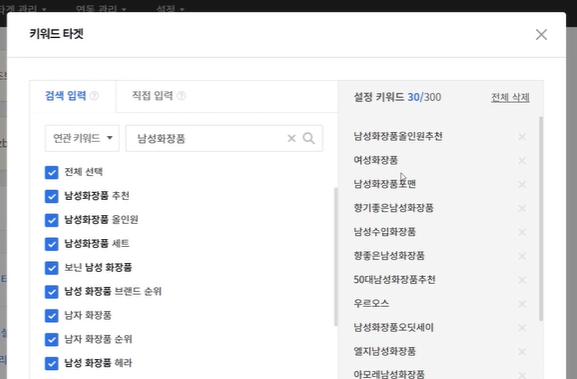The height and width of the screenshot is (379, 577).
Task: Open the 연관 키워드 dropdown
Action: coord(82,138)
